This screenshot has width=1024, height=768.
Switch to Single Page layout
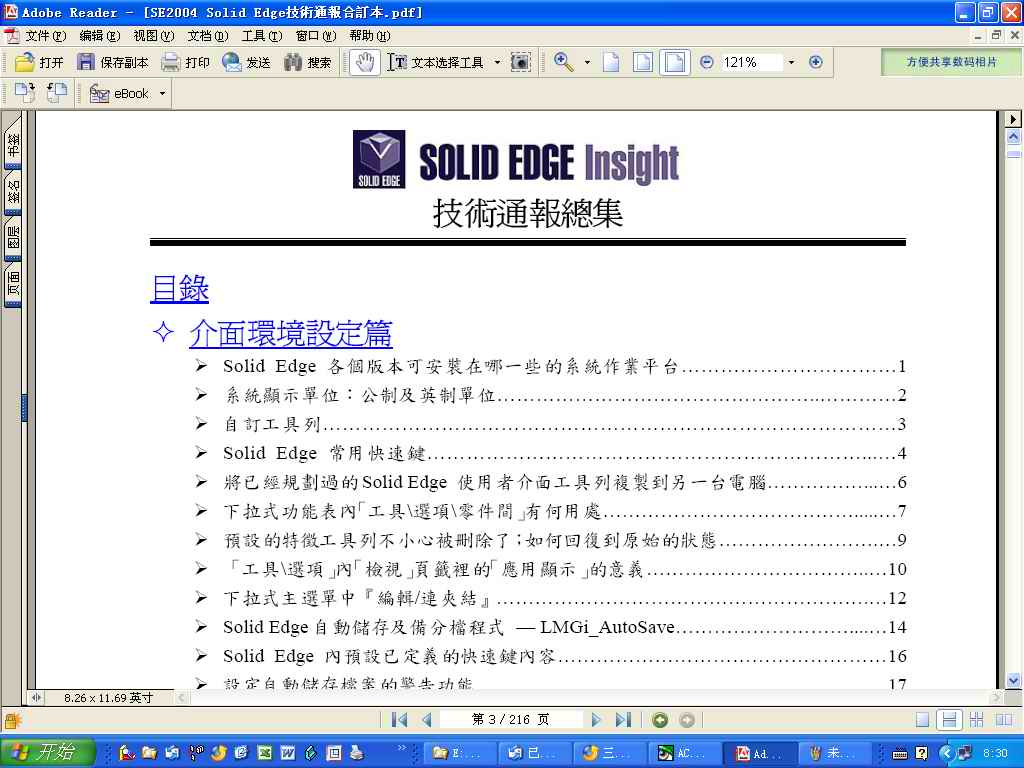pyautogui.click(x=922, y=720)
